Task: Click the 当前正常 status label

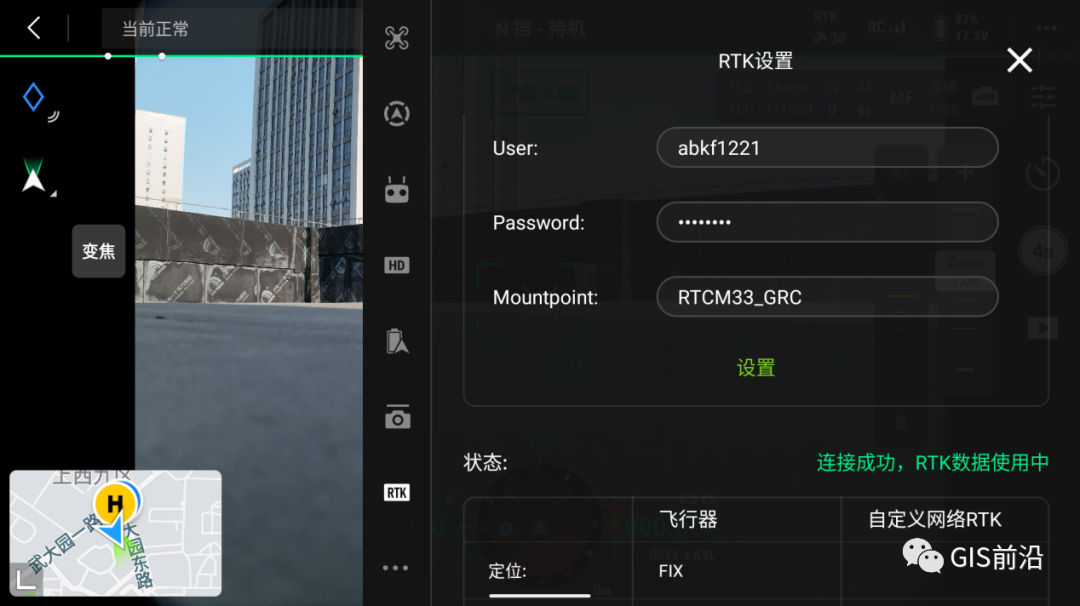Action: [x=155, y=29]
